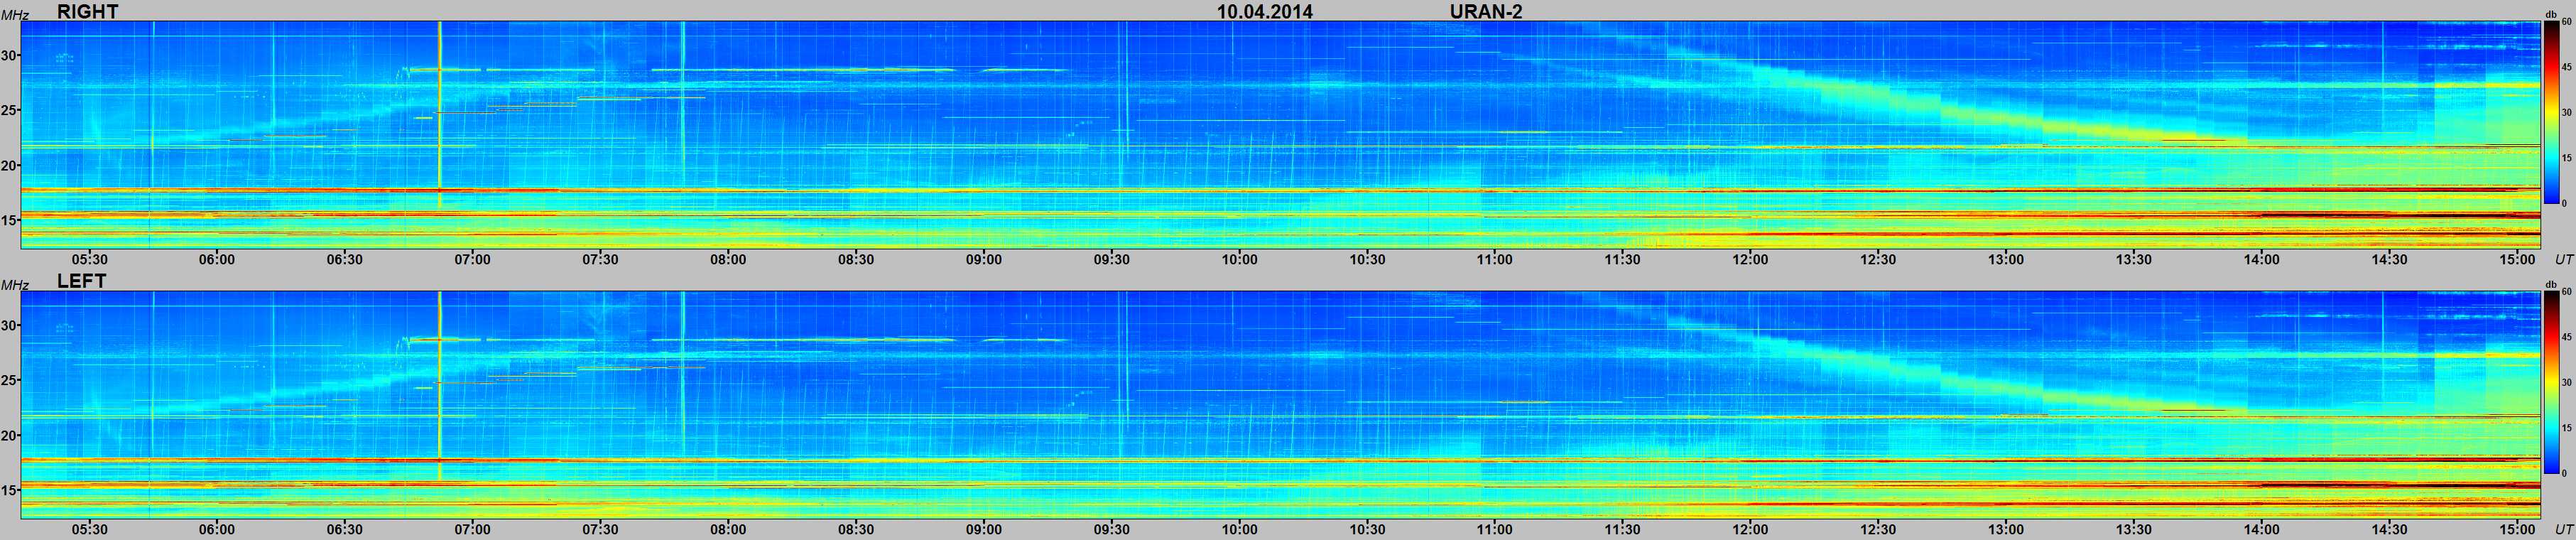
Task: Click the 11:30 time tick under RIGHT panel
Action: (x=1623, y=259)
